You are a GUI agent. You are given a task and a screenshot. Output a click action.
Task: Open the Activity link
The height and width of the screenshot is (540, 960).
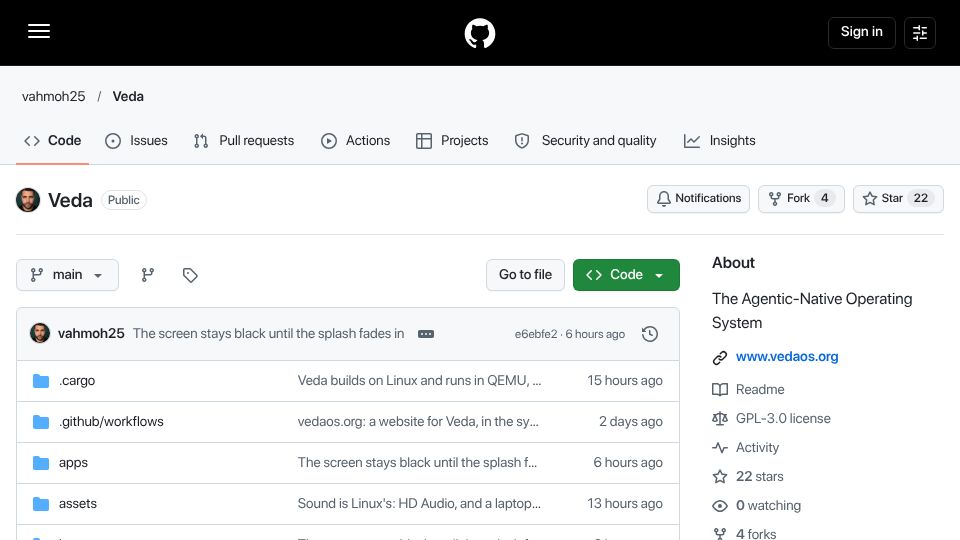point(757,448)
